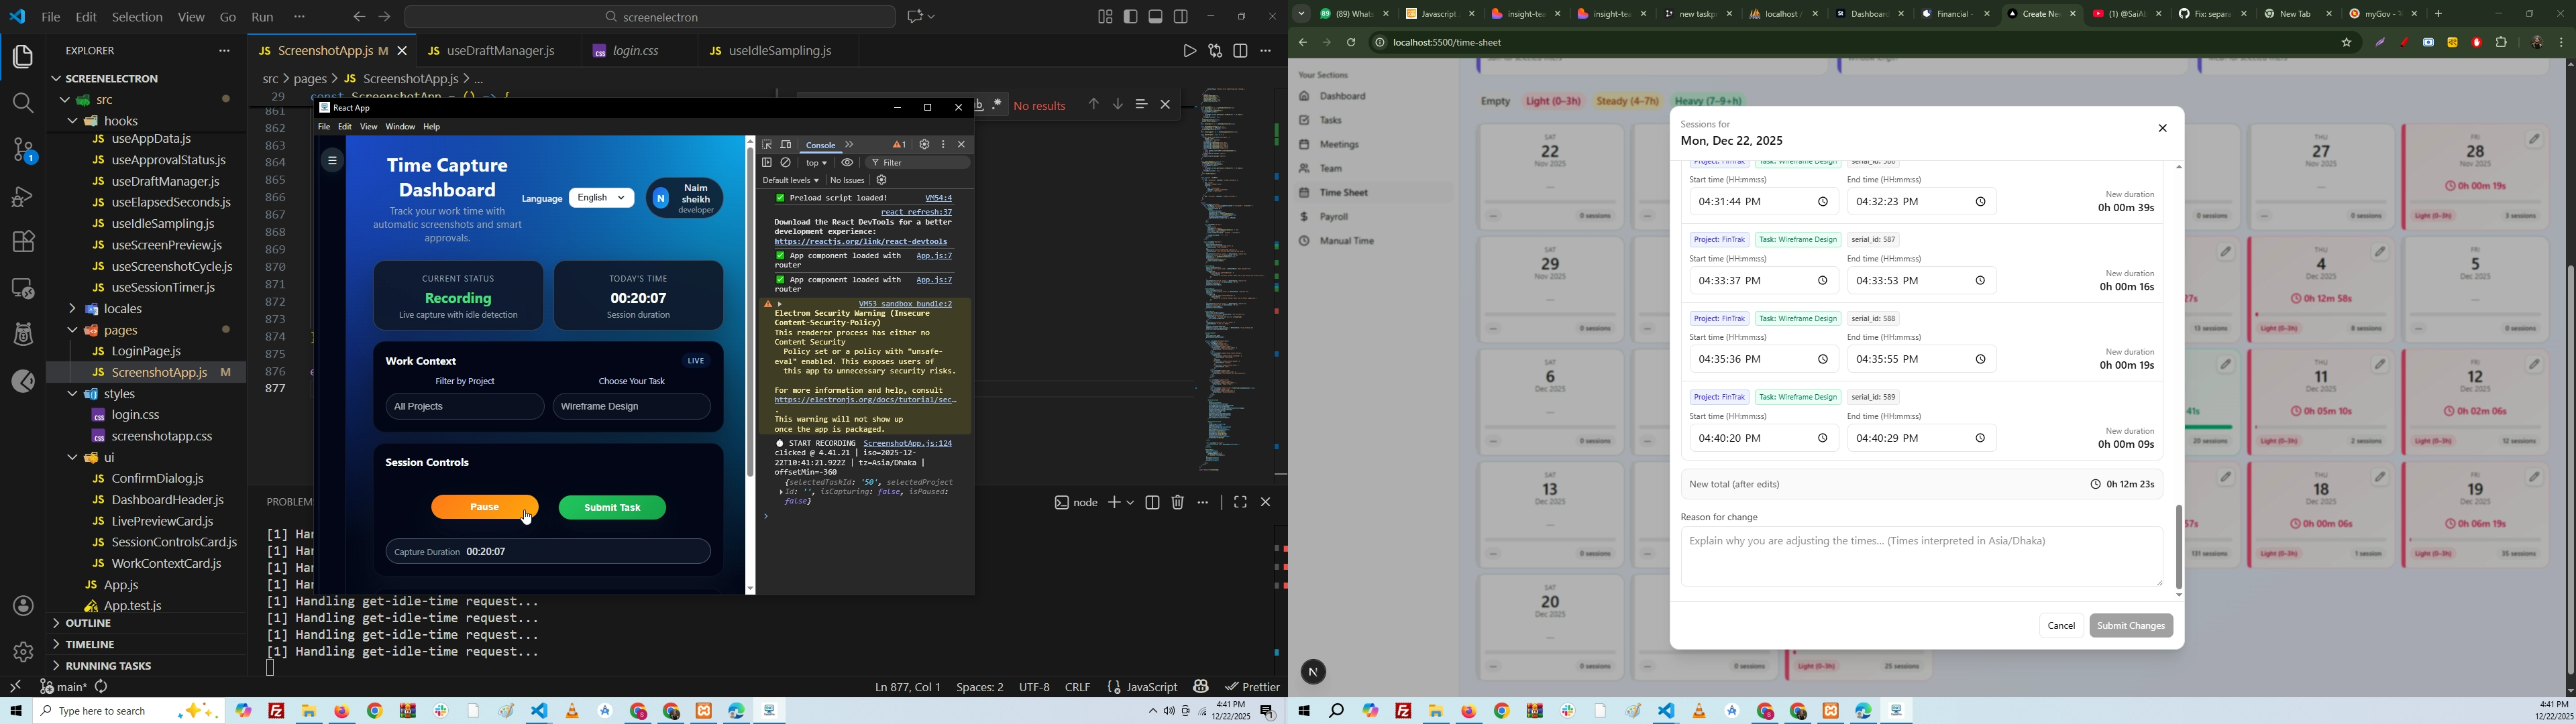Click the DevTools inspect element icon

coord(767,145)
